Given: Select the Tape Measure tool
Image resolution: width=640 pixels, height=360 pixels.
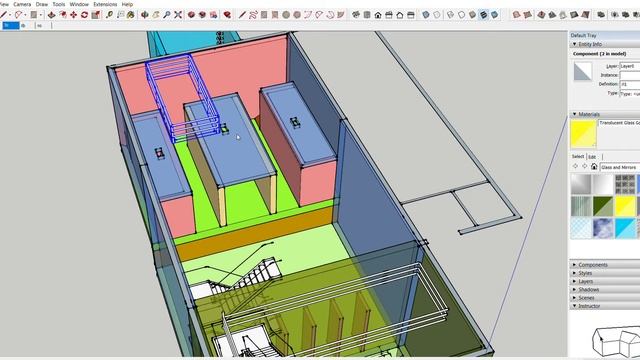Looking at the screenshot, I should pyautogui.click(x=109, y=15).
